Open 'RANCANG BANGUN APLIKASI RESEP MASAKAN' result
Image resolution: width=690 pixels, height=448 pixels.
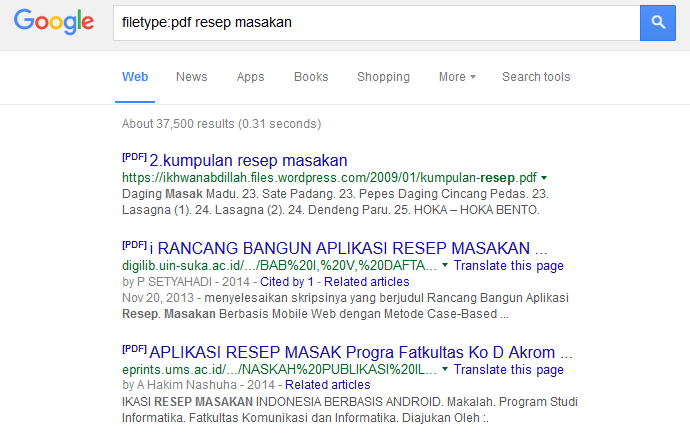[348, 248]
